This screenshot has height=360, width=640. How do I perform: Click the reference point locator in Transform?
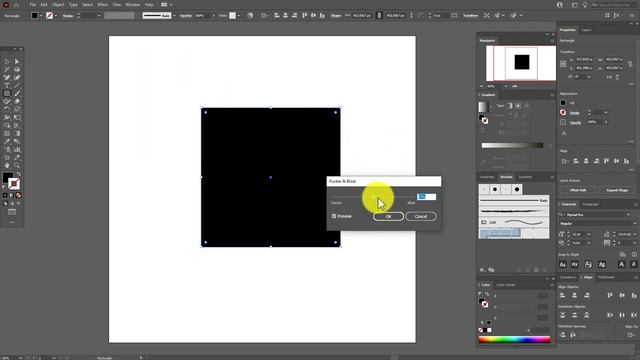click(563, 64)
